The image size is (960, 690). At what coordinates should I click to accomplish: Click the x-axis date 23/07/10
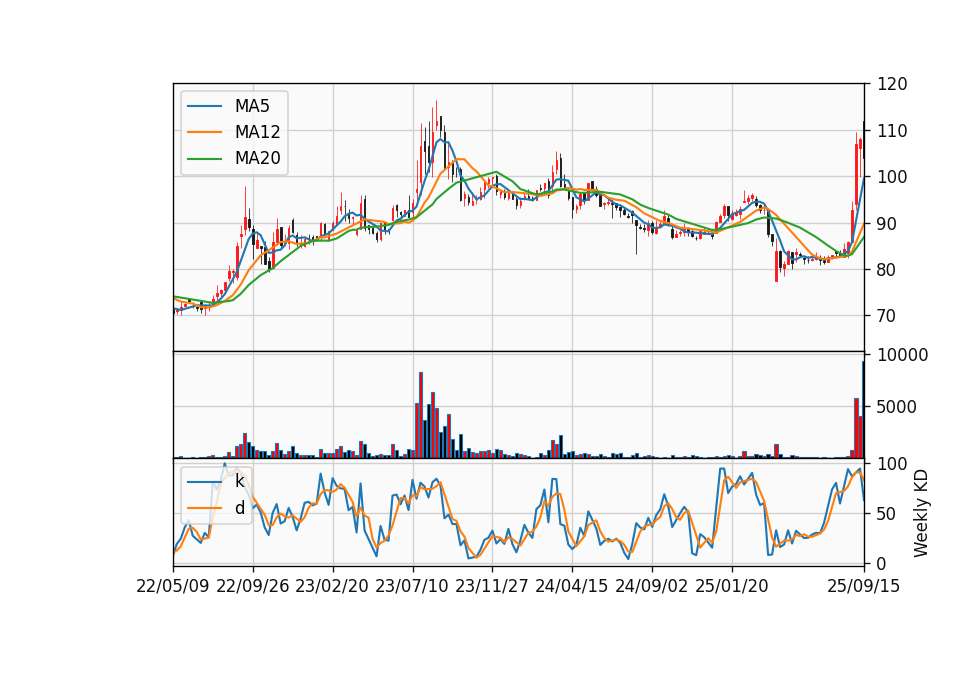tap(412, 586)
